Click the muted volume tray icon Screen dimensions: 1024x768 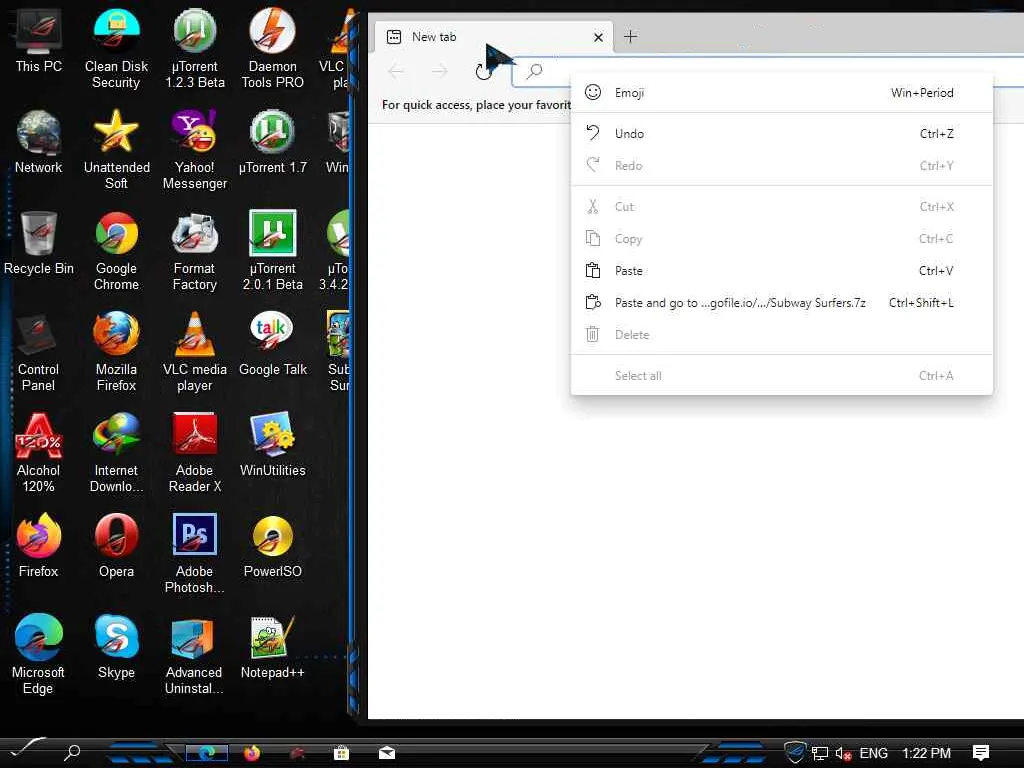[x=843, y=754]
